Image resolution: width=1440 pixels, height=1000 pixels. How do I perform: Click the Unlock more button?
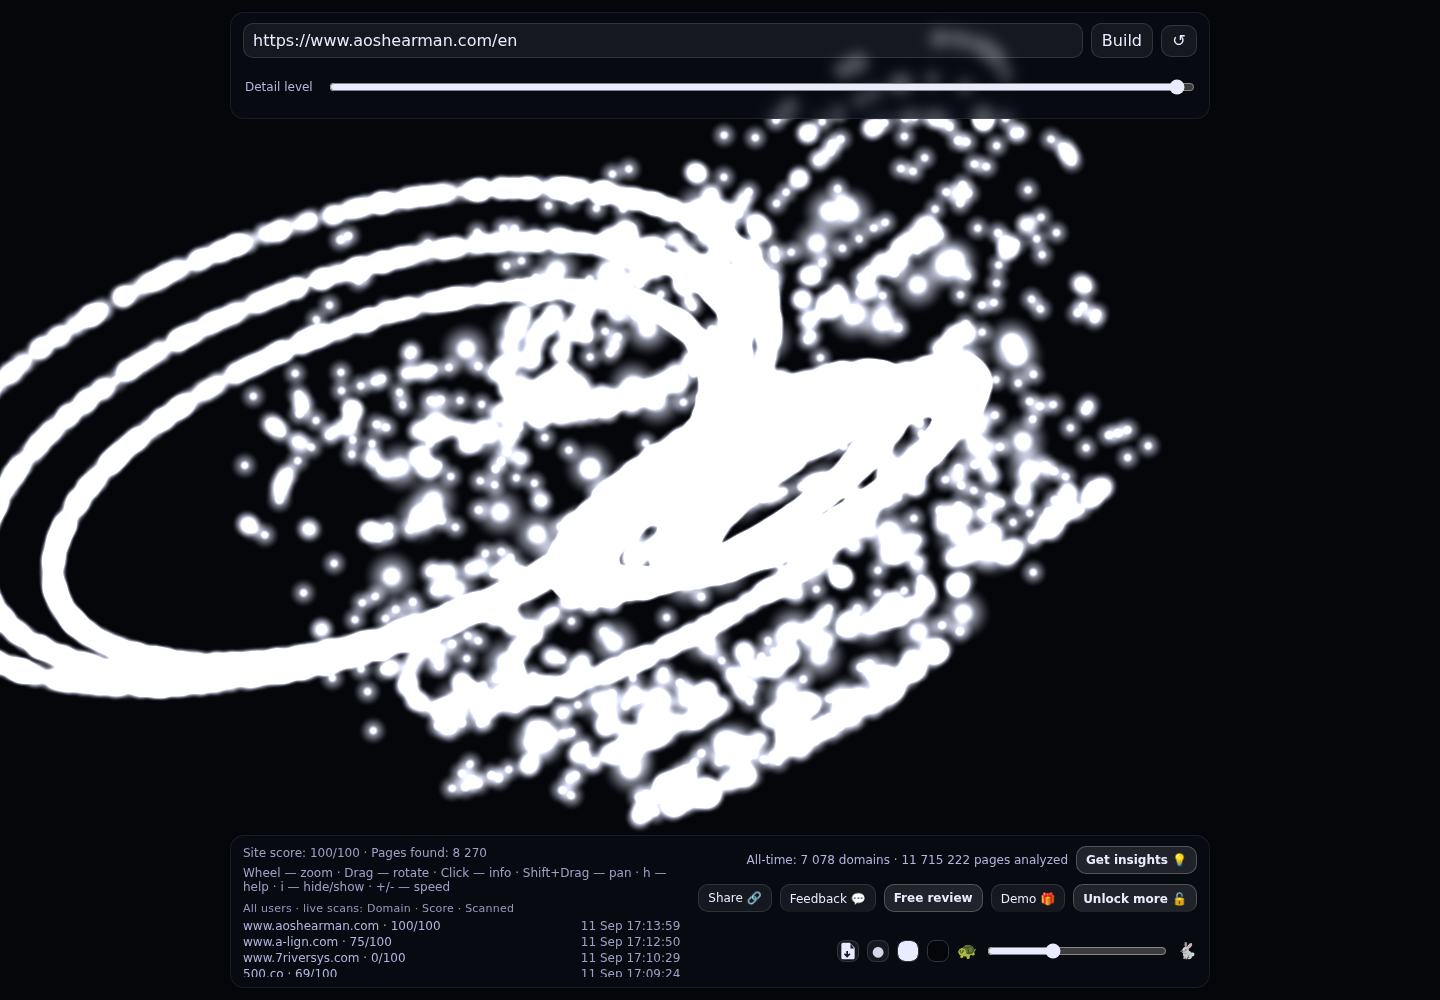point(1135,898)
